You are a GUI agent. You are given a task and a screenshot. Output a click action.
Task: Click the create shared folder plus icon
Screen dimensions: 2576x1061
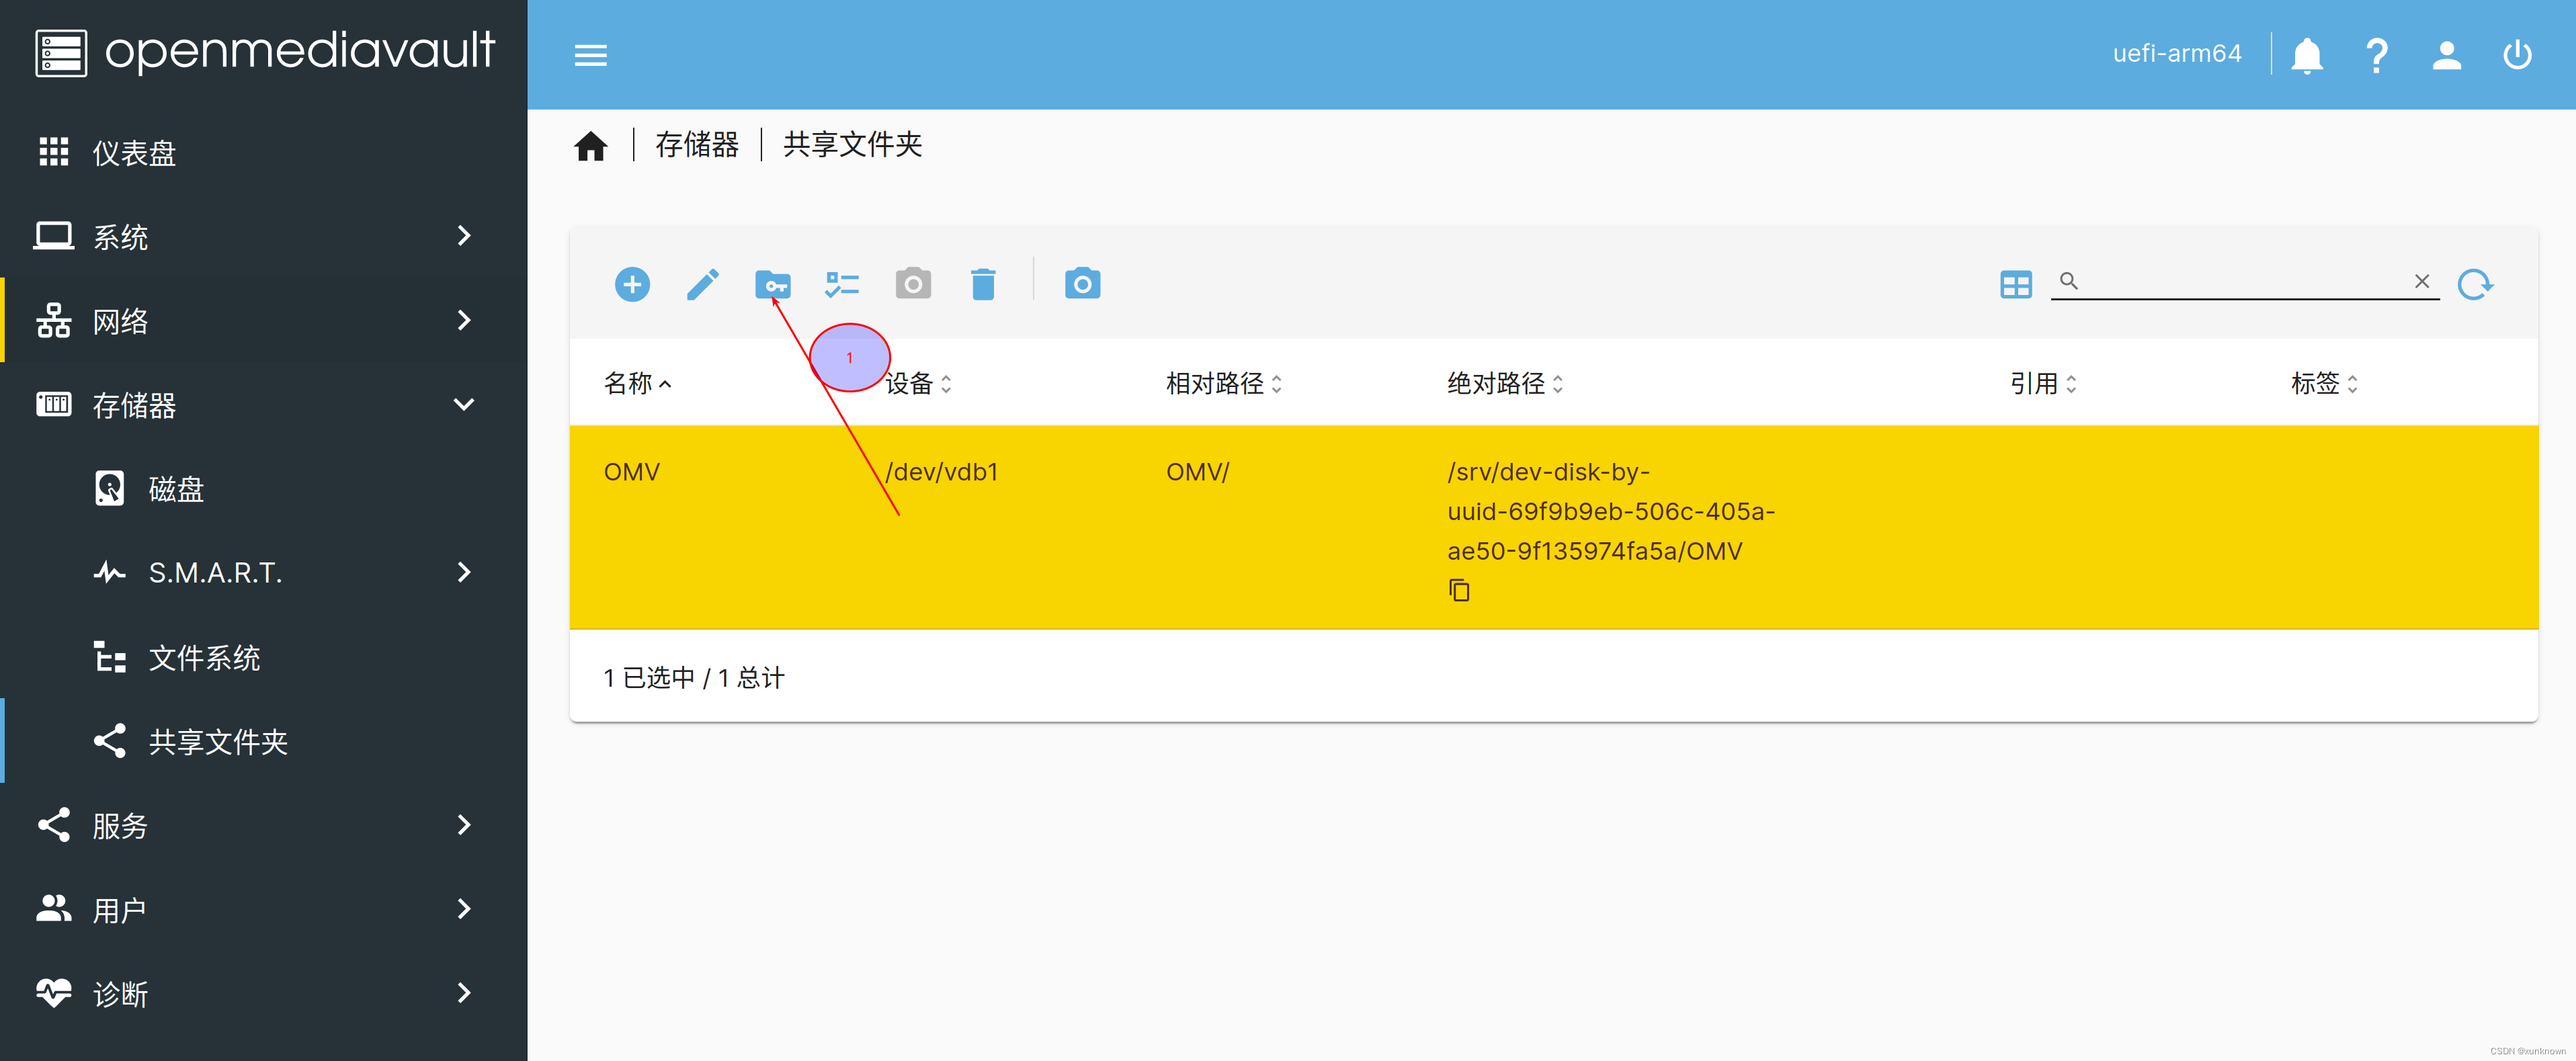[632, 284]
